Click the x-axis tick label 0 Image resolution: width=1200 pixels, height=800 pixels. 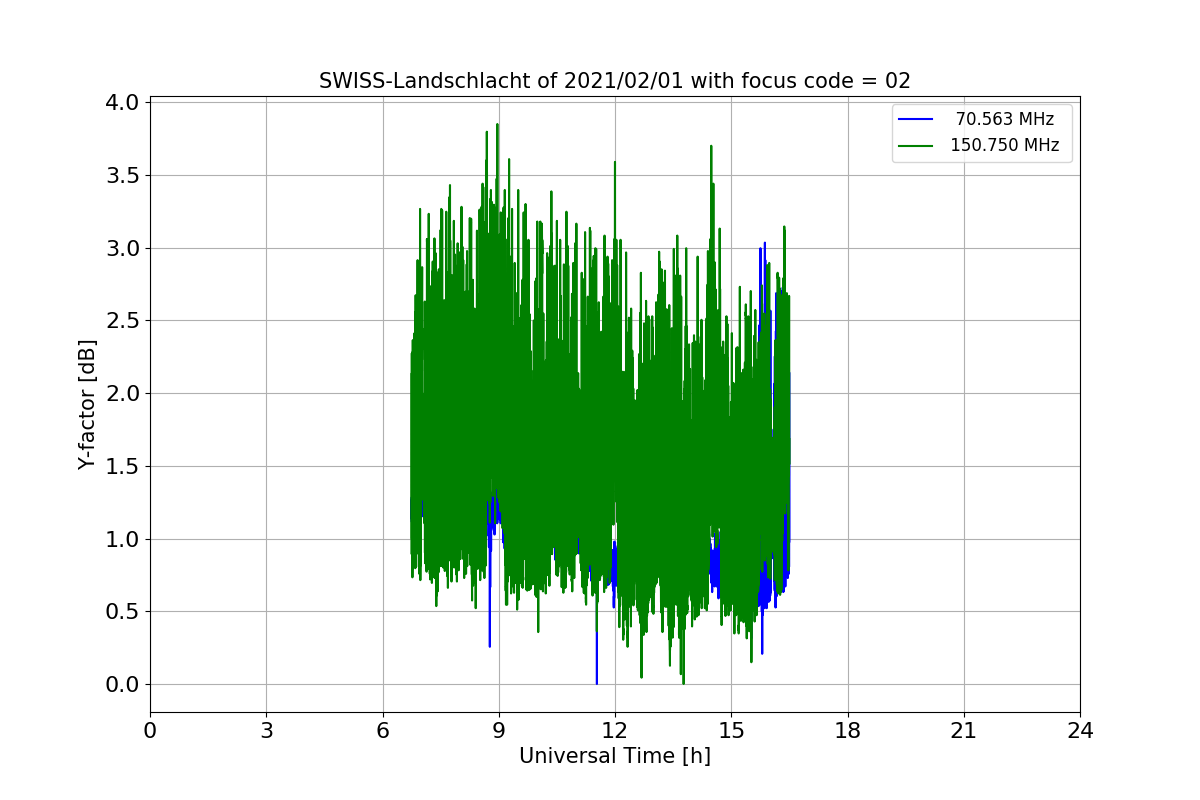[150, 731]
